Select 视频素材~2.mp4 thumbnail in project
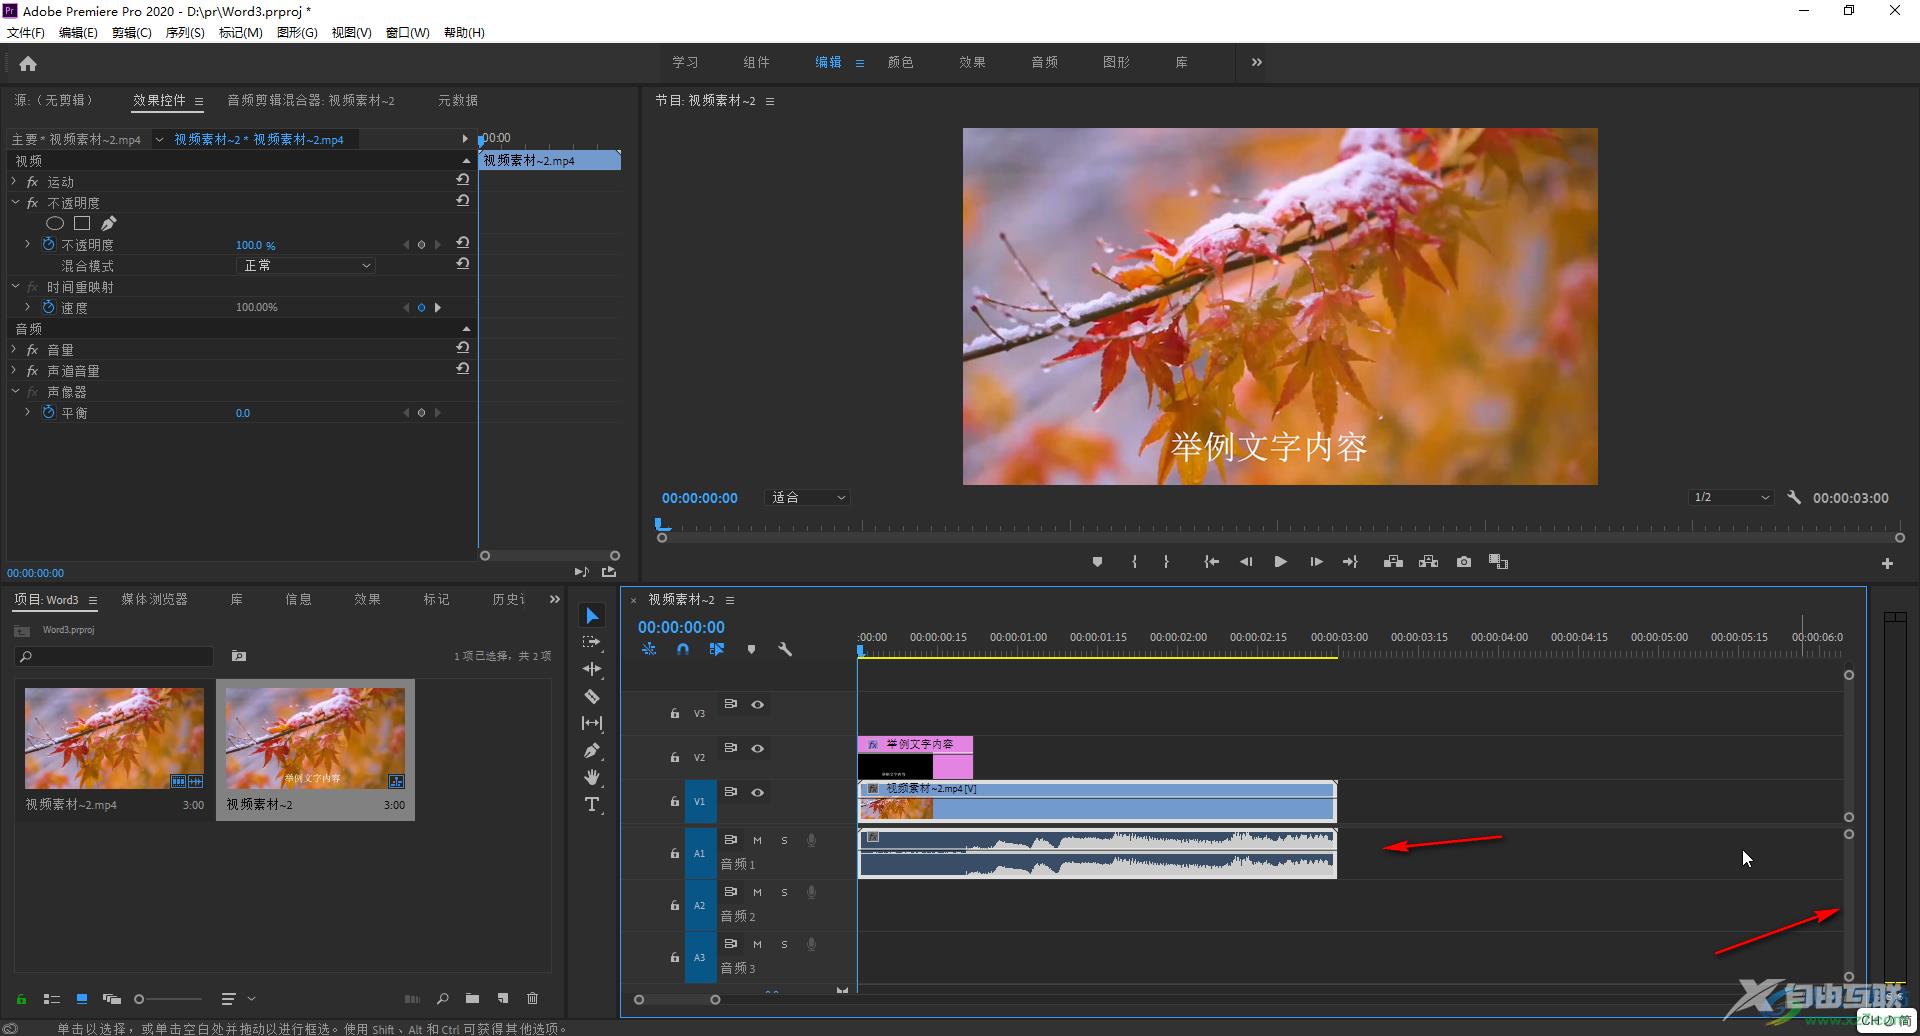Screen dimensions: 1920x1036 114,738
